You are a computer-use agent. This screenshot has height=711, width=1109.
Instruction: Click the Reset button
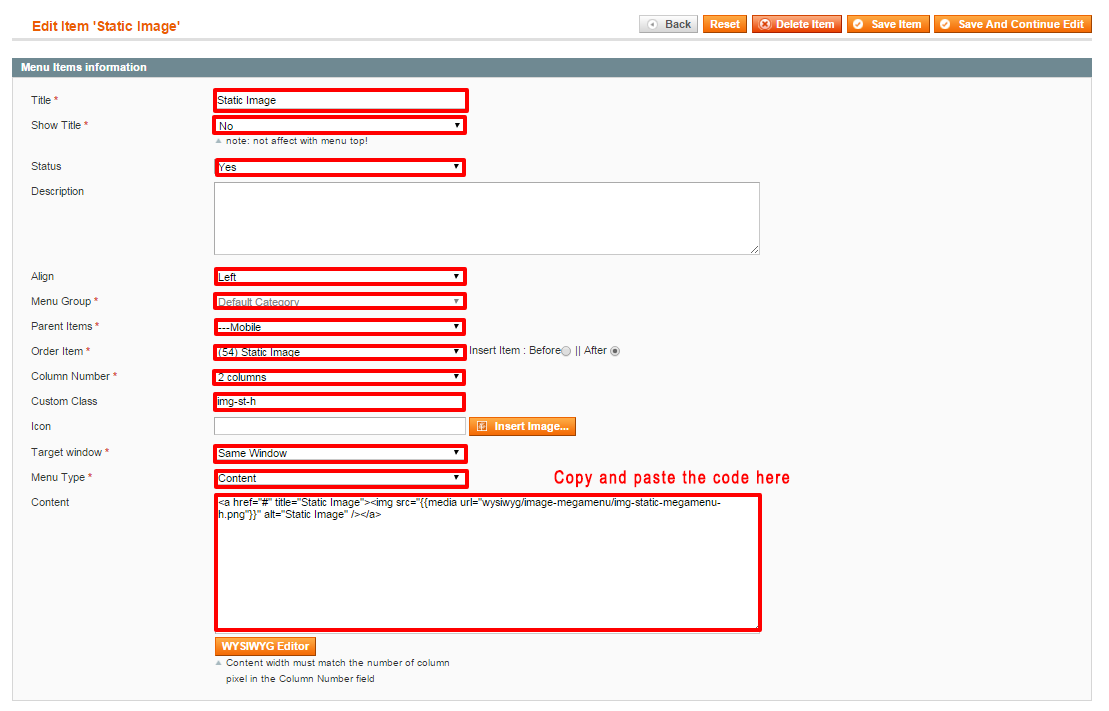click(724, 24)
